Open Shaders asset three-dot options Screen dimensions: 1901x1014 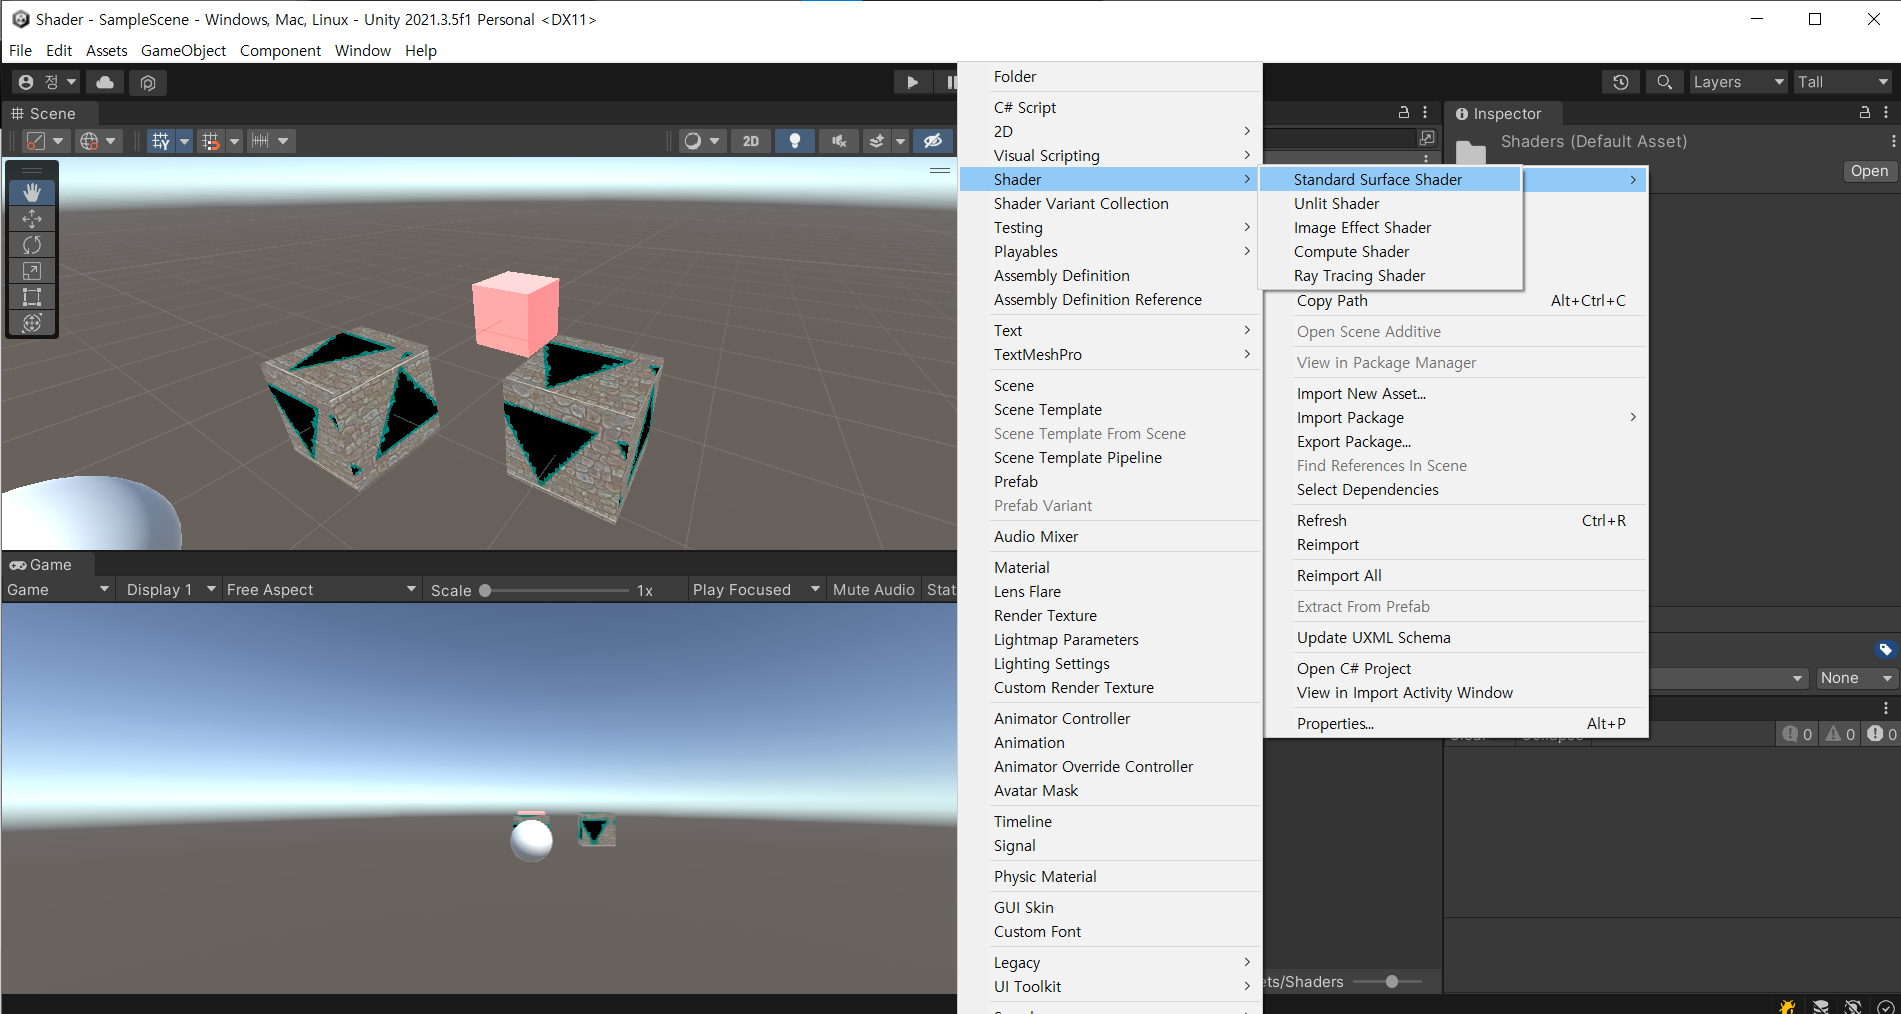(1893, 142)
